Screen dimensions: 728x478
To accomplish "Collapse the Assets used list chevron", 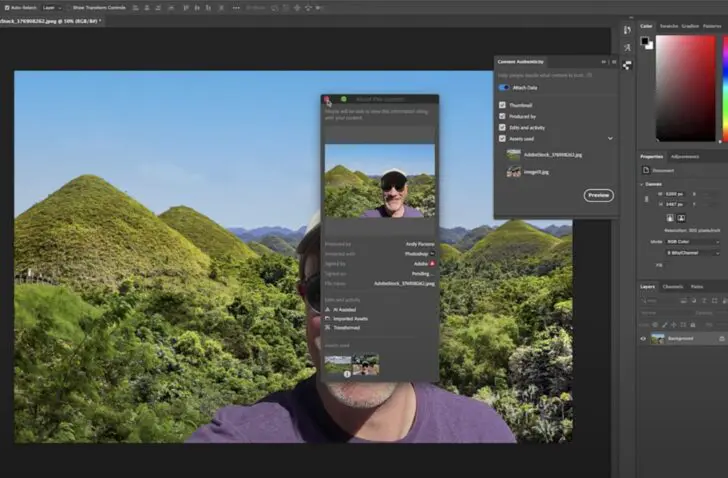I will click(x=610, y=138).
